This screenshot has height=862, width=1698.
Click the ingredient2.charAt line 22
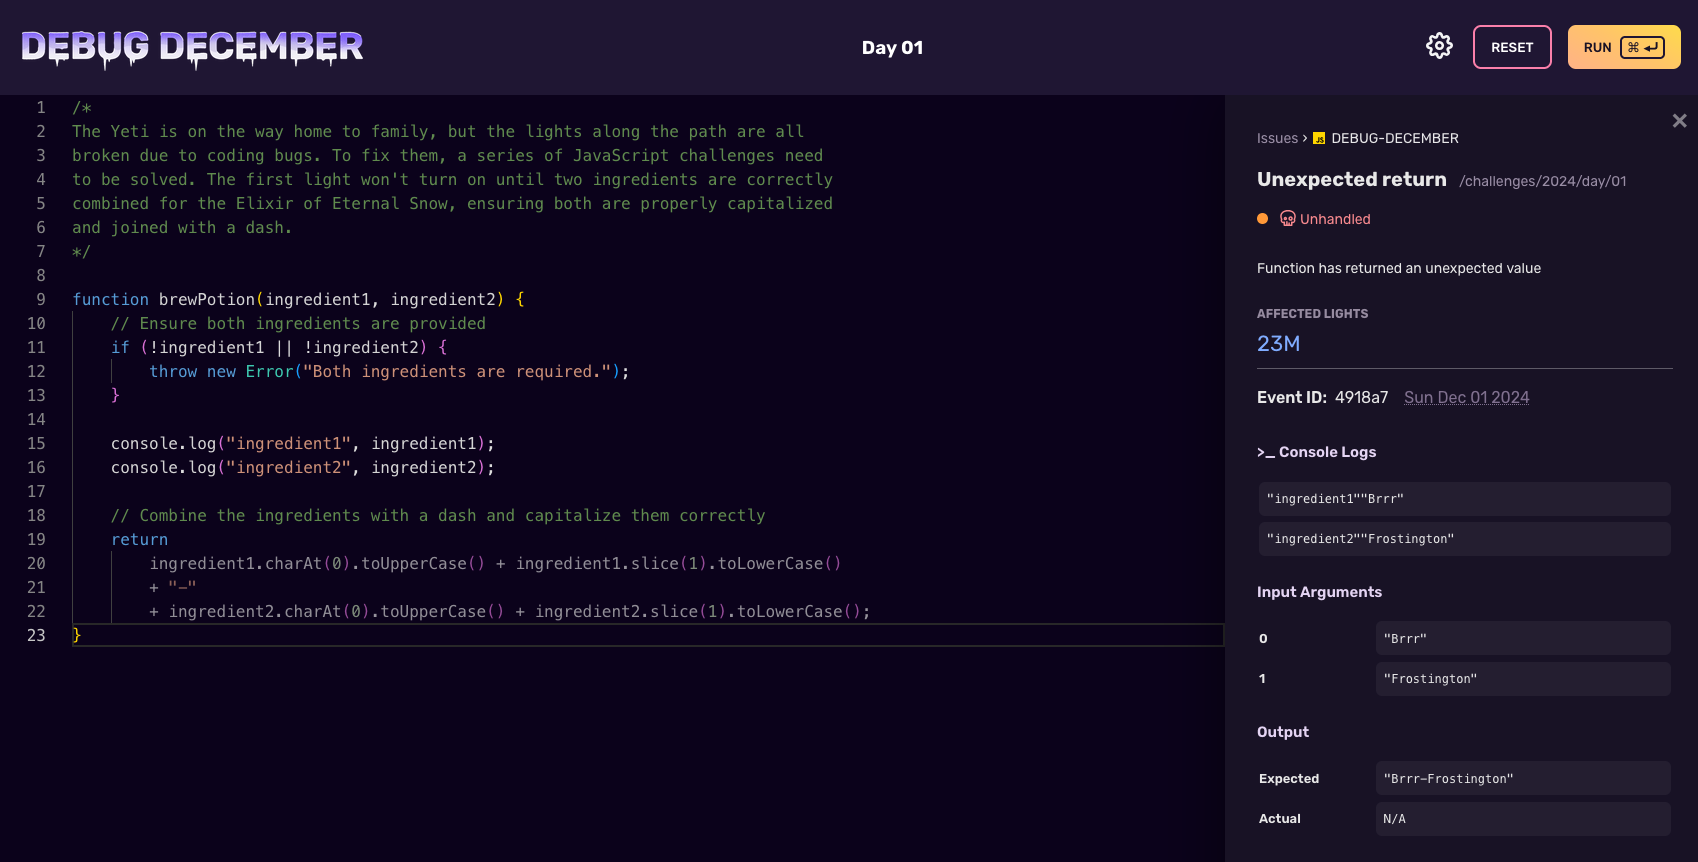[x=510, y=611]
